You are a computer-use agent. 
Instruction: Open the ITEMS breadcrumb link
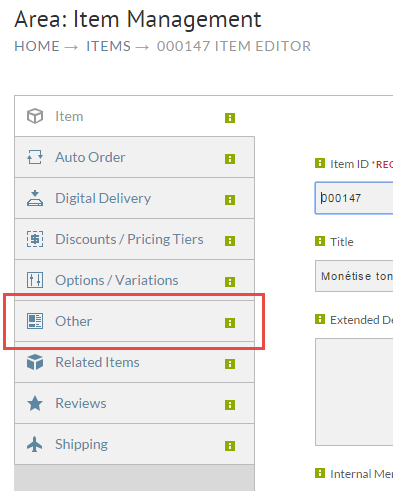click(108, 46)
